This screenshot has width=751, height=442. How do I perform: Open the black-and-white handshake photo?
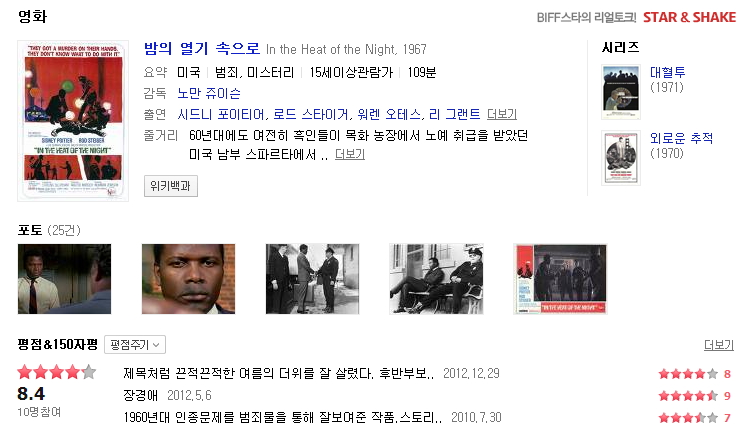[312, 279]
